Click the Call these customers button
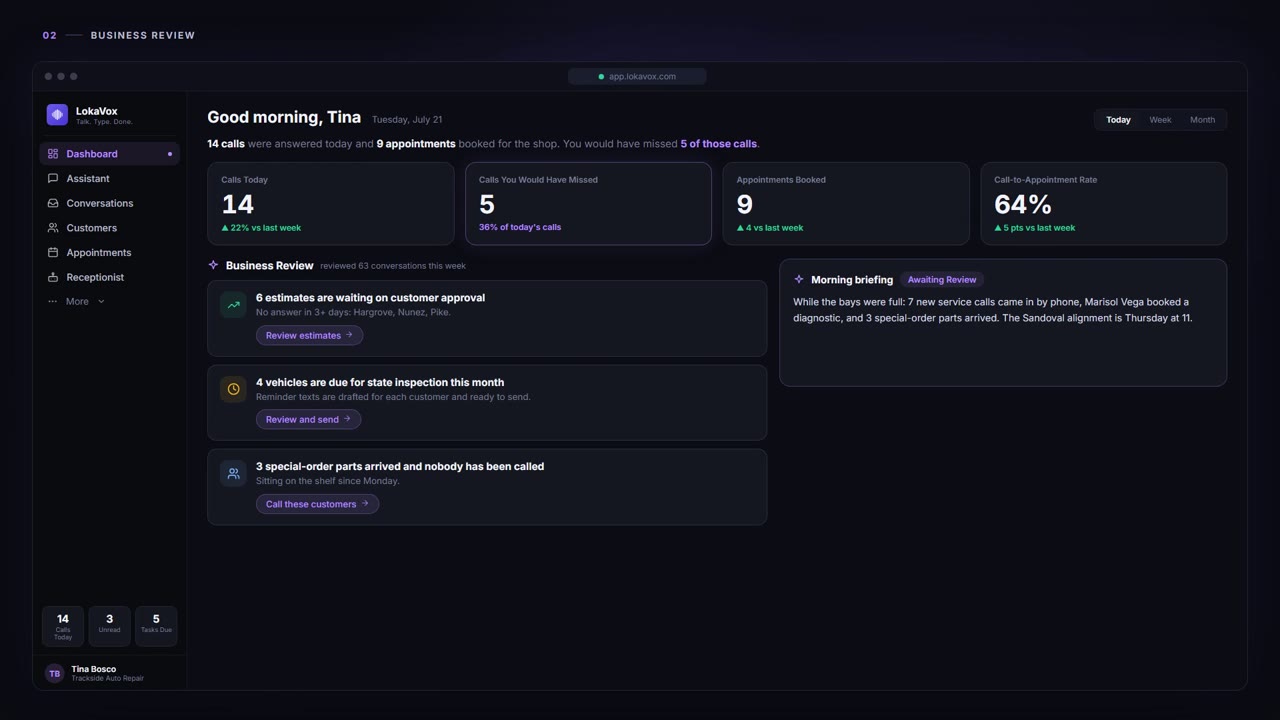This screenshot has height=720, width=1280. pos(317,504)
